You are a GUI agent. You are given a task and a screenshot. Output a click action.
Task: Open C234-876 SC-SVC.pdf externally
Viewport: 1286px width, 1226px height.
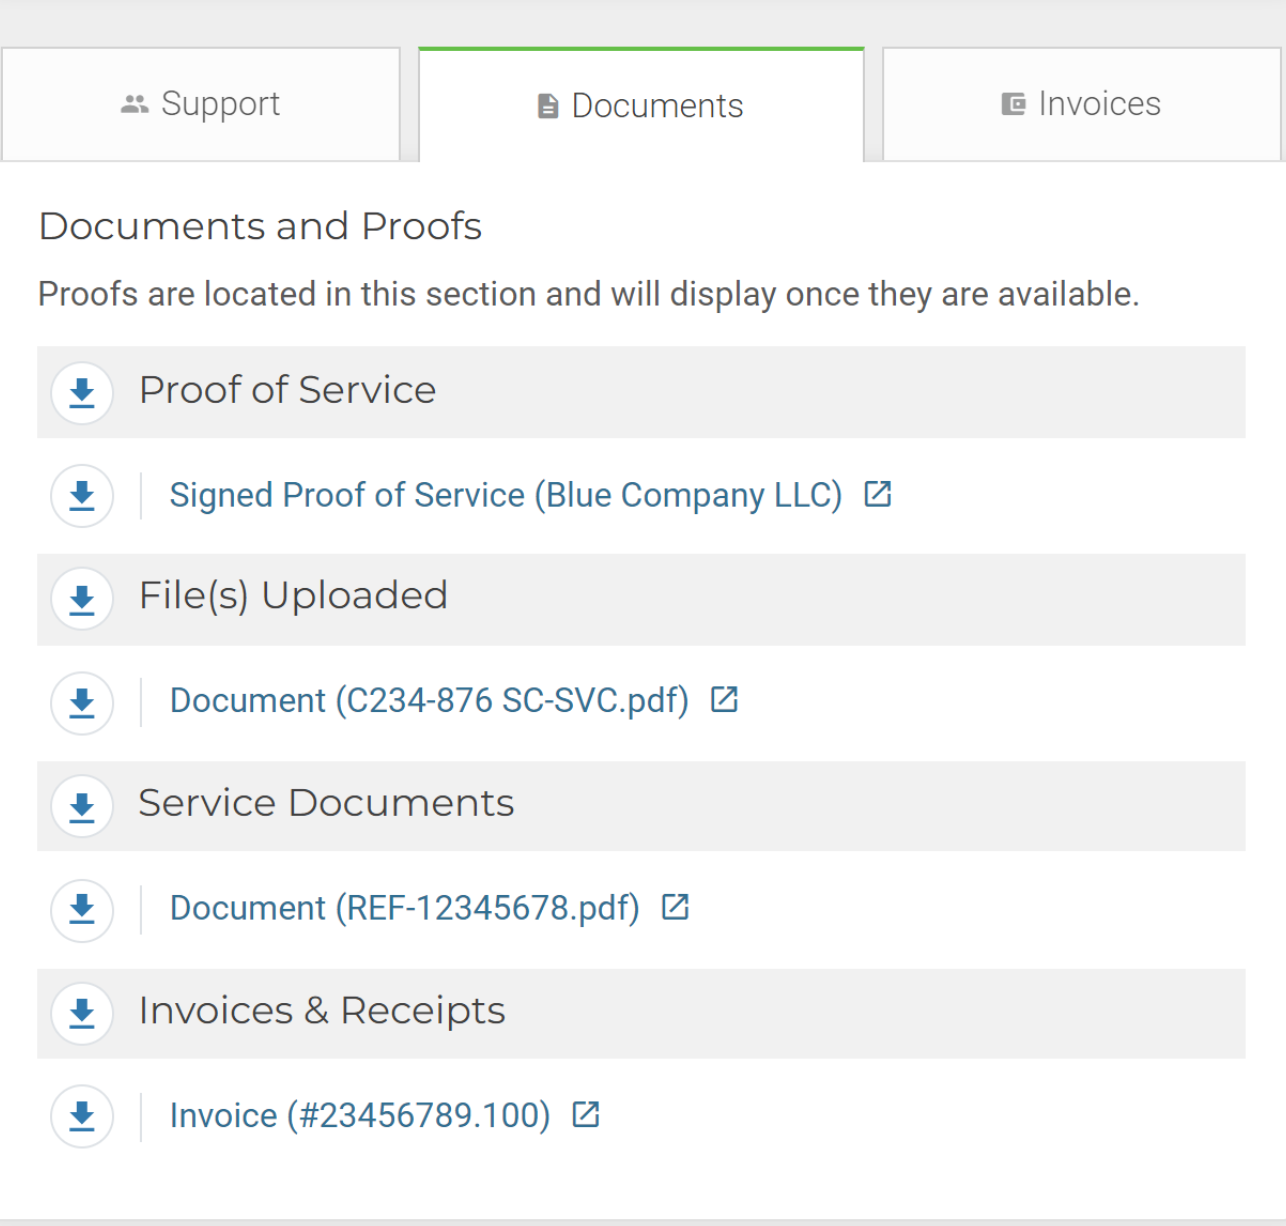point(723,699)
